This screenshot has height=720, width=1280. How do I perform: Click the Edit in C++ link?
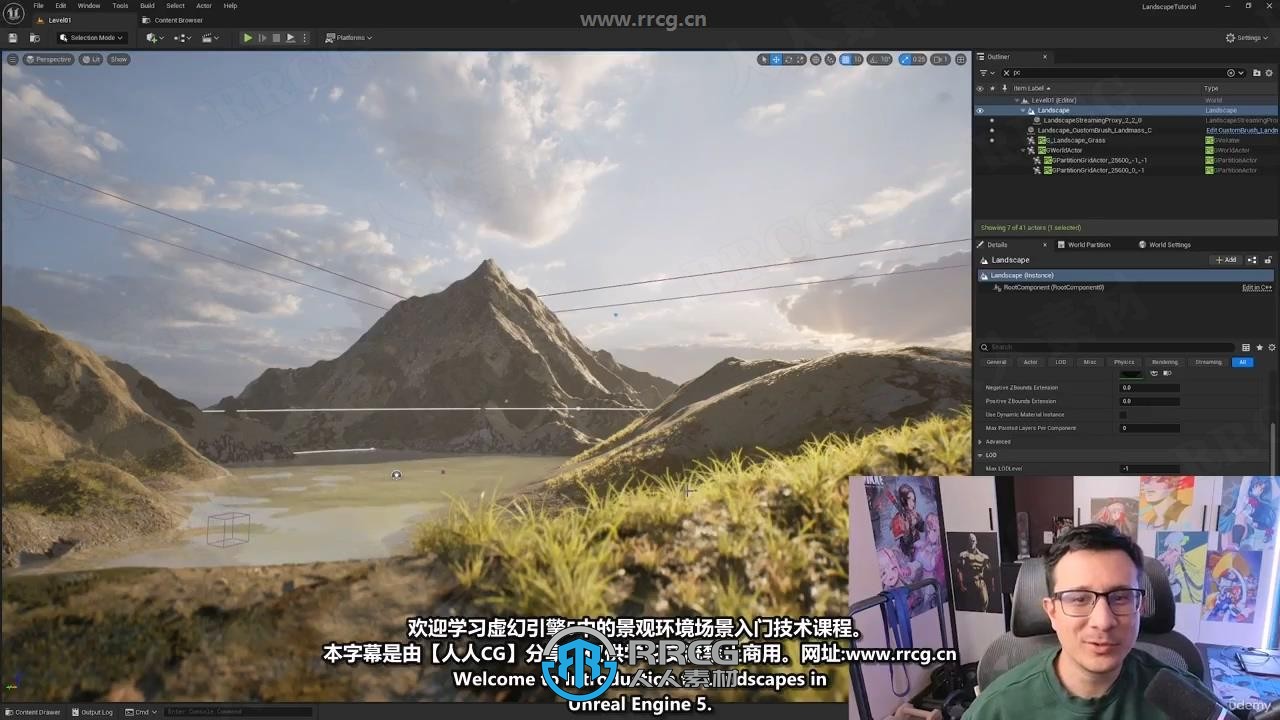1257,287
